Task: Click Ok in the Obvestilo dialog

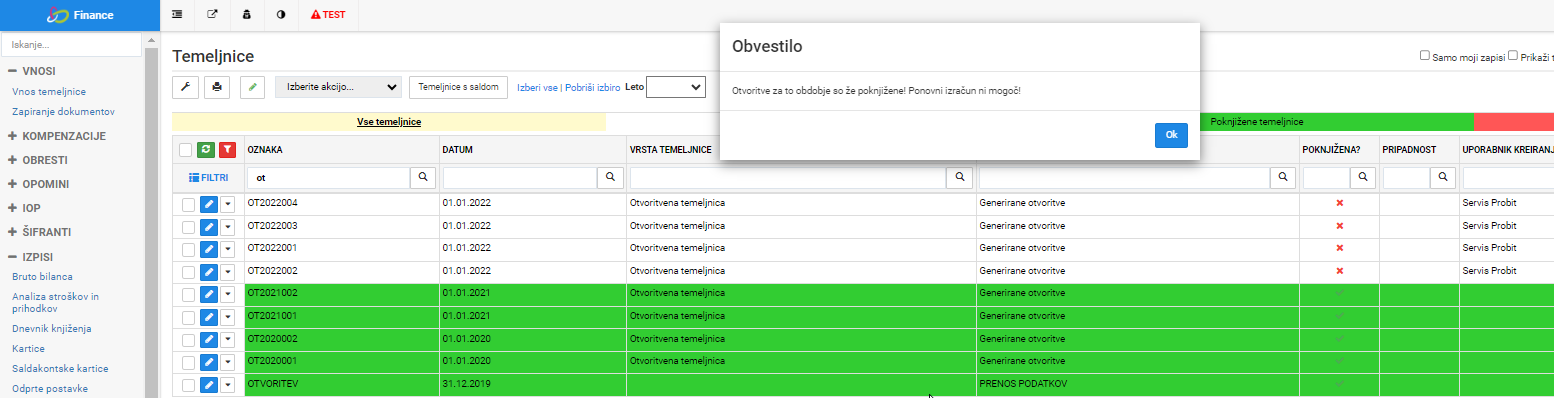Action: click(x=1171, y=135)
